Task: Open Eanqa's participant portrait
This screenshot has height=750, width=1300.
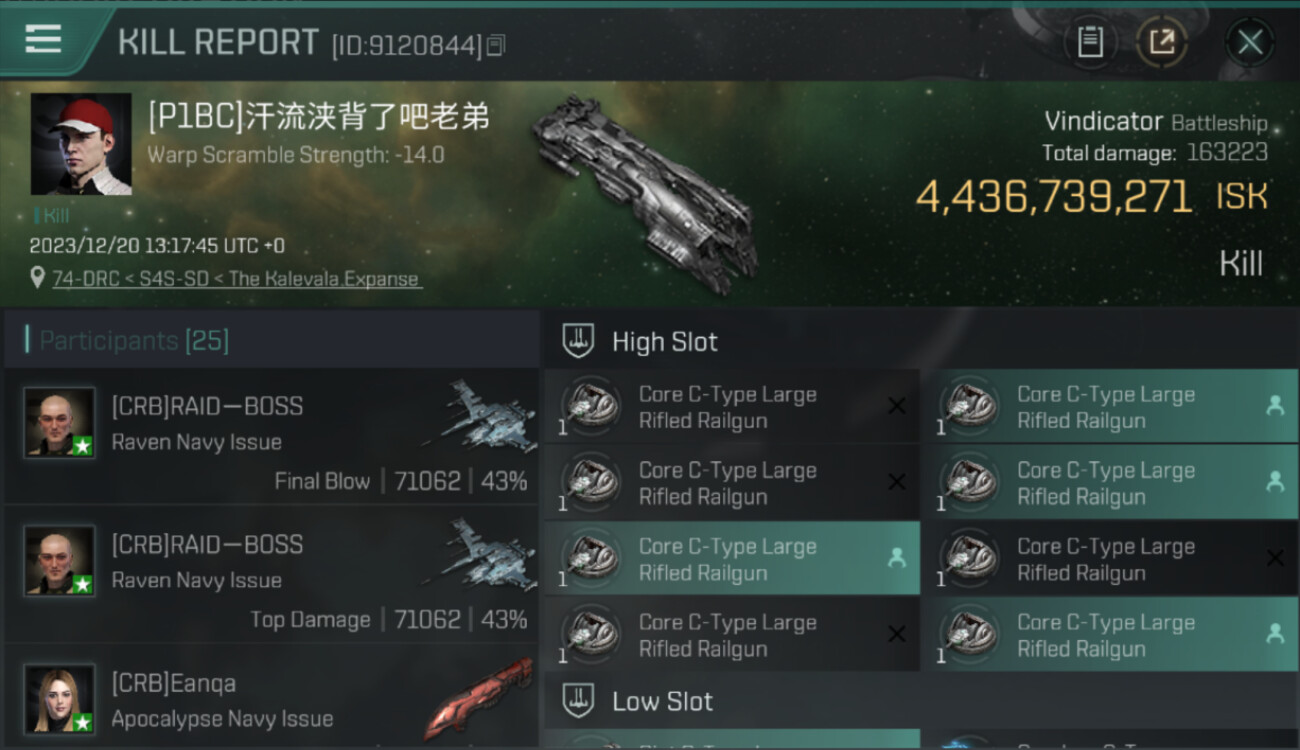Action: (60, 699)
